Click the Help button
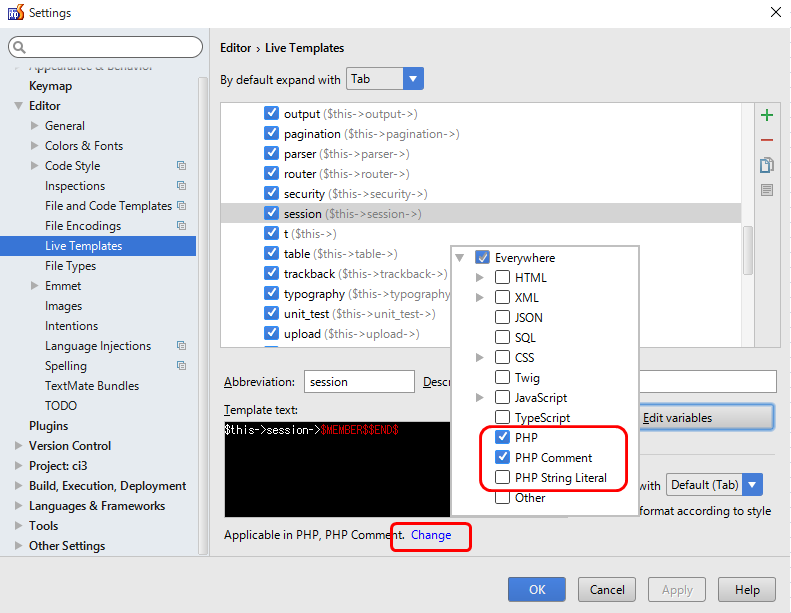Viewport: 791px width, 613px height. (747, 589)
